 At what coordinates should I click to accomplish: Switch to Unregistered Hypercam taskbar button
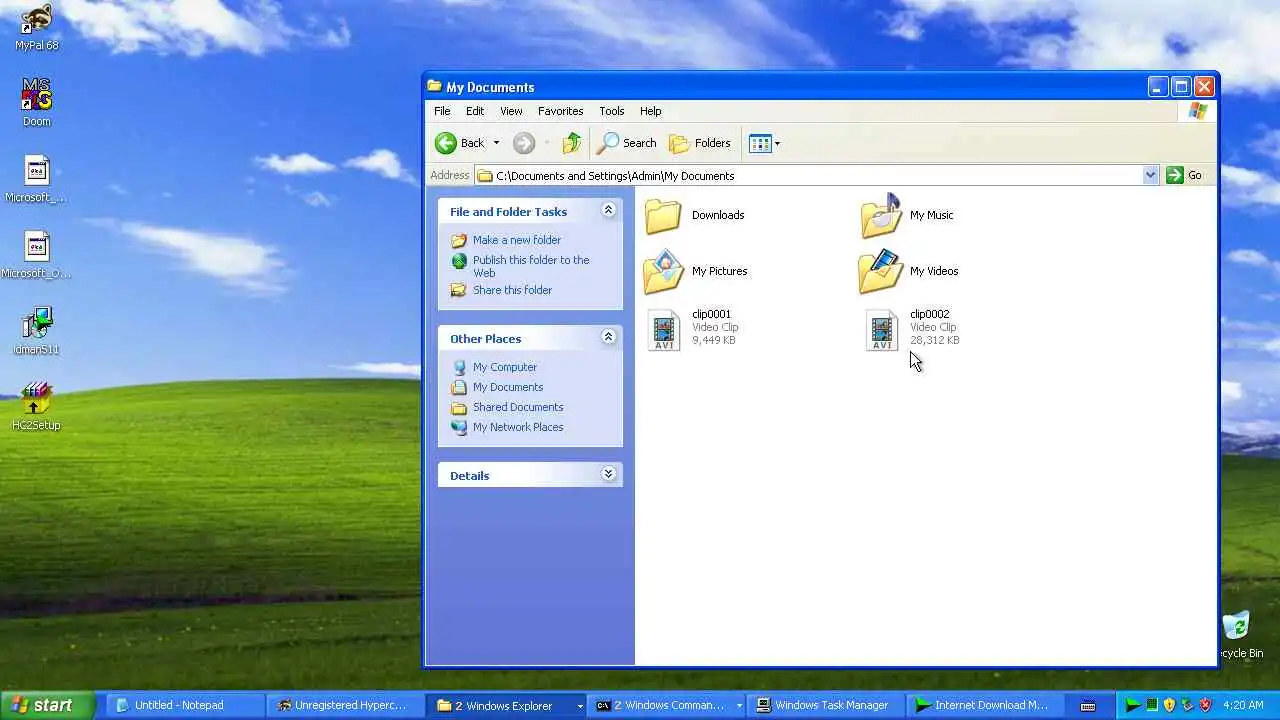[x=345, y=705]
